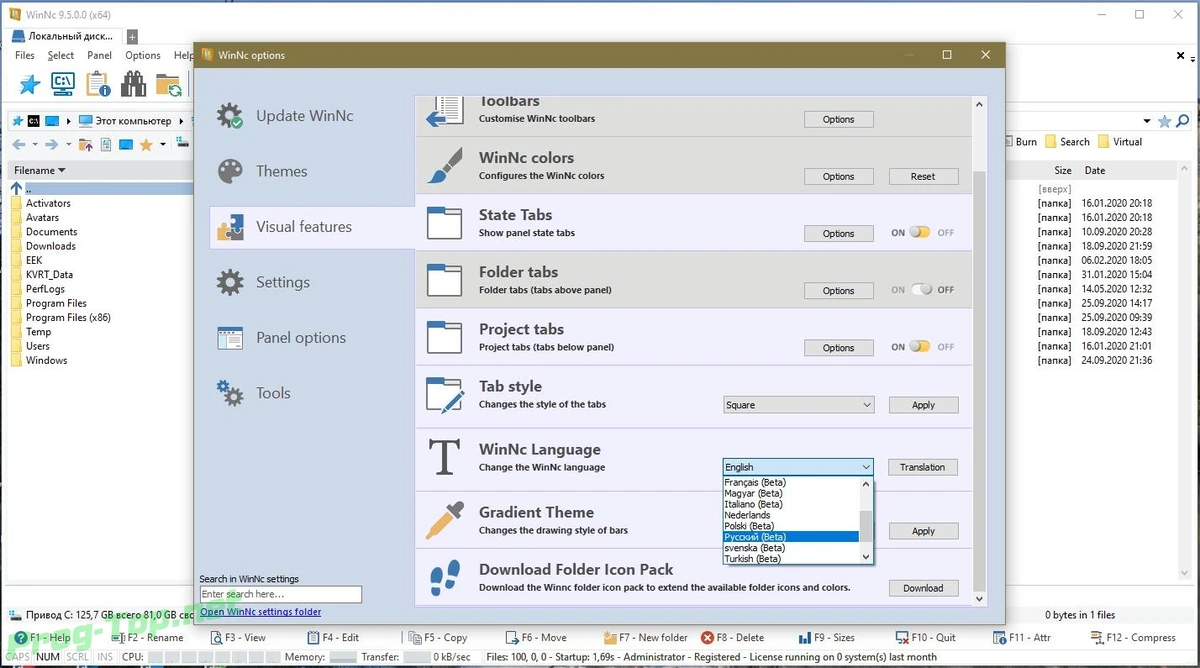Click the Search in WinNc settings field
The image size is (1200, 668).
280,594
